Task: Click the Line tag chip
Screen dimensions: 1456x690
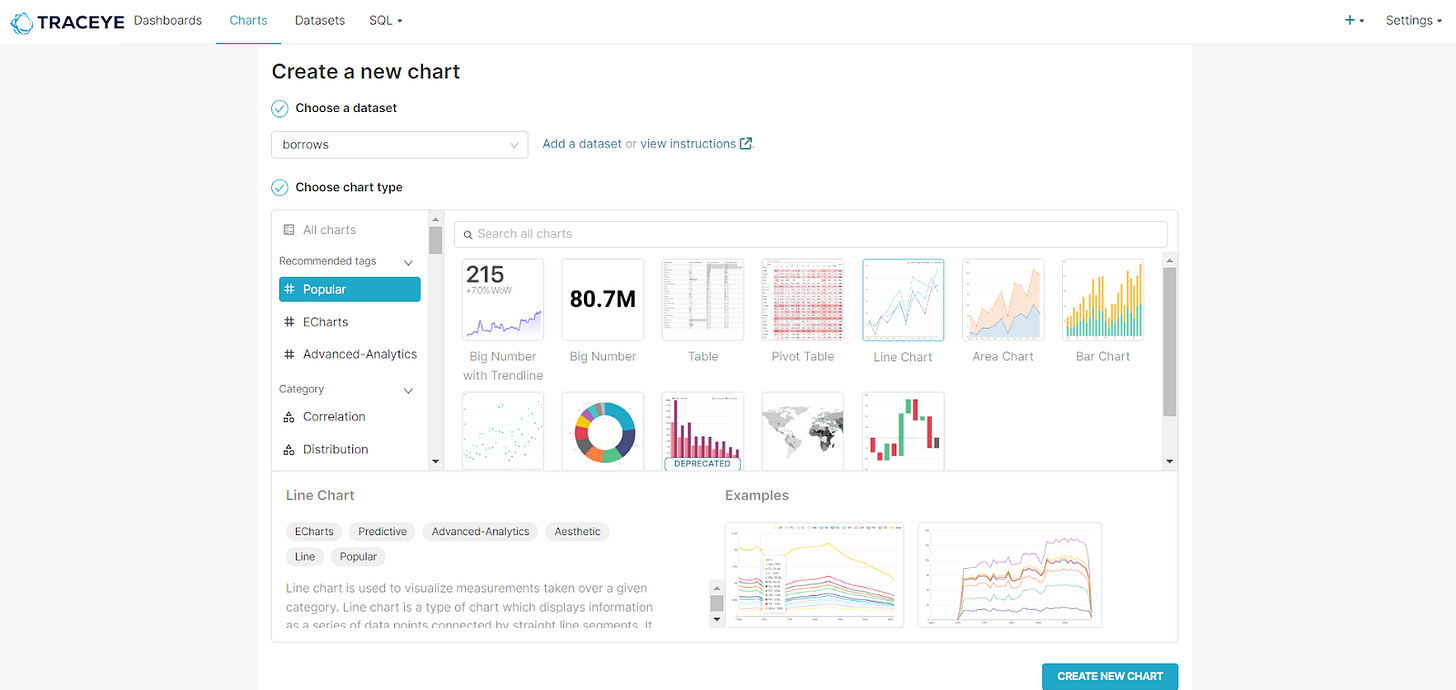Action: click(305, 557)
